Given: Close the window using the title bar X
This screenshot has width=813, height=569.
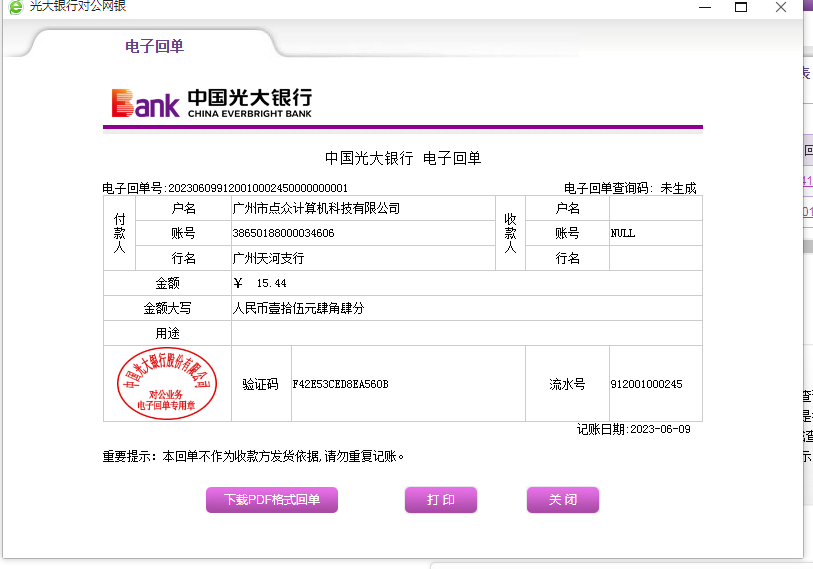Looking at the screenshot, I should pos(781,7).
